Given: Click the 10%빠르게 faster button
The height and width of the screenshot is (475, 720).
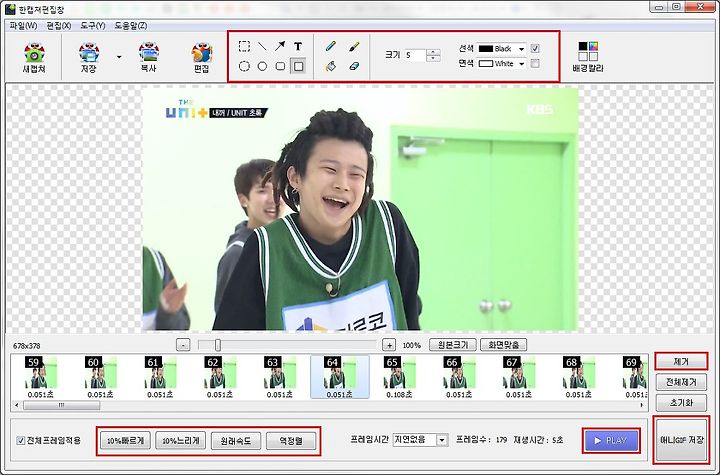Looking at the screenshot, I should (125, 441).
